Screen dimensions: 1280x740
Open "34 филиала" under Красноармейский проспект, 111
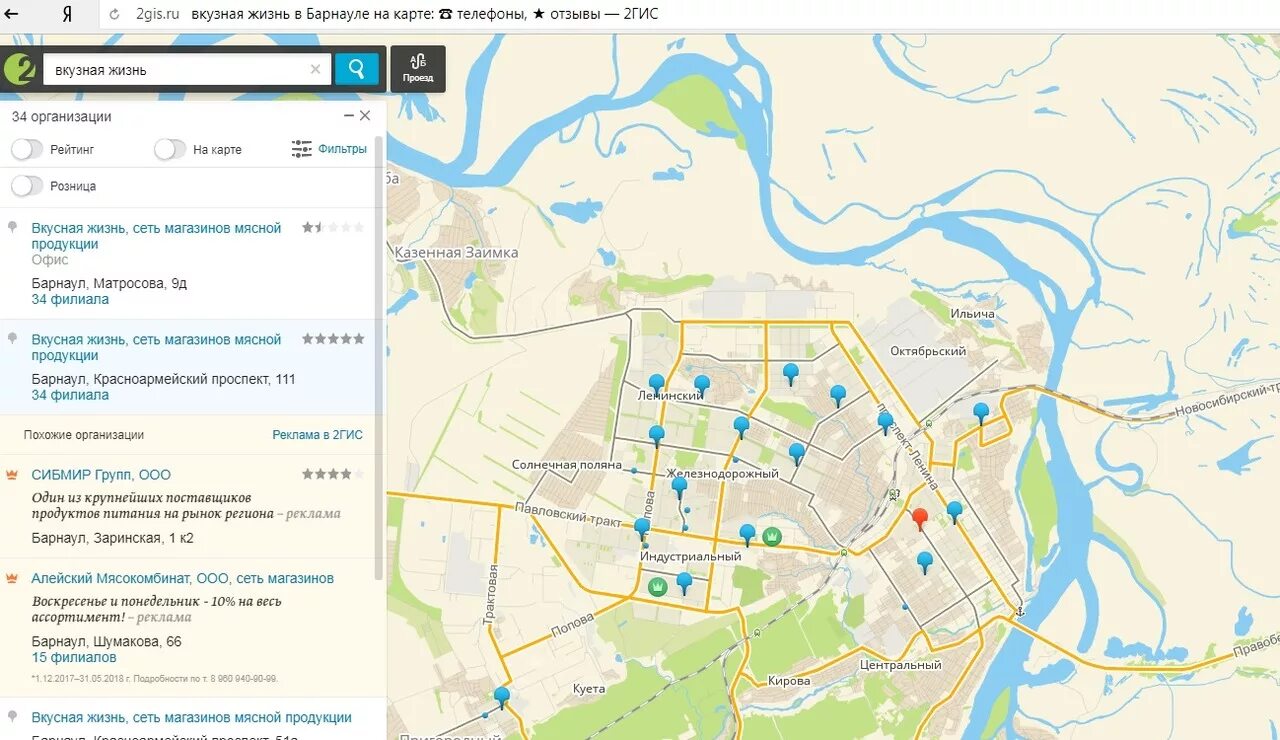click(x=70, y=395)
